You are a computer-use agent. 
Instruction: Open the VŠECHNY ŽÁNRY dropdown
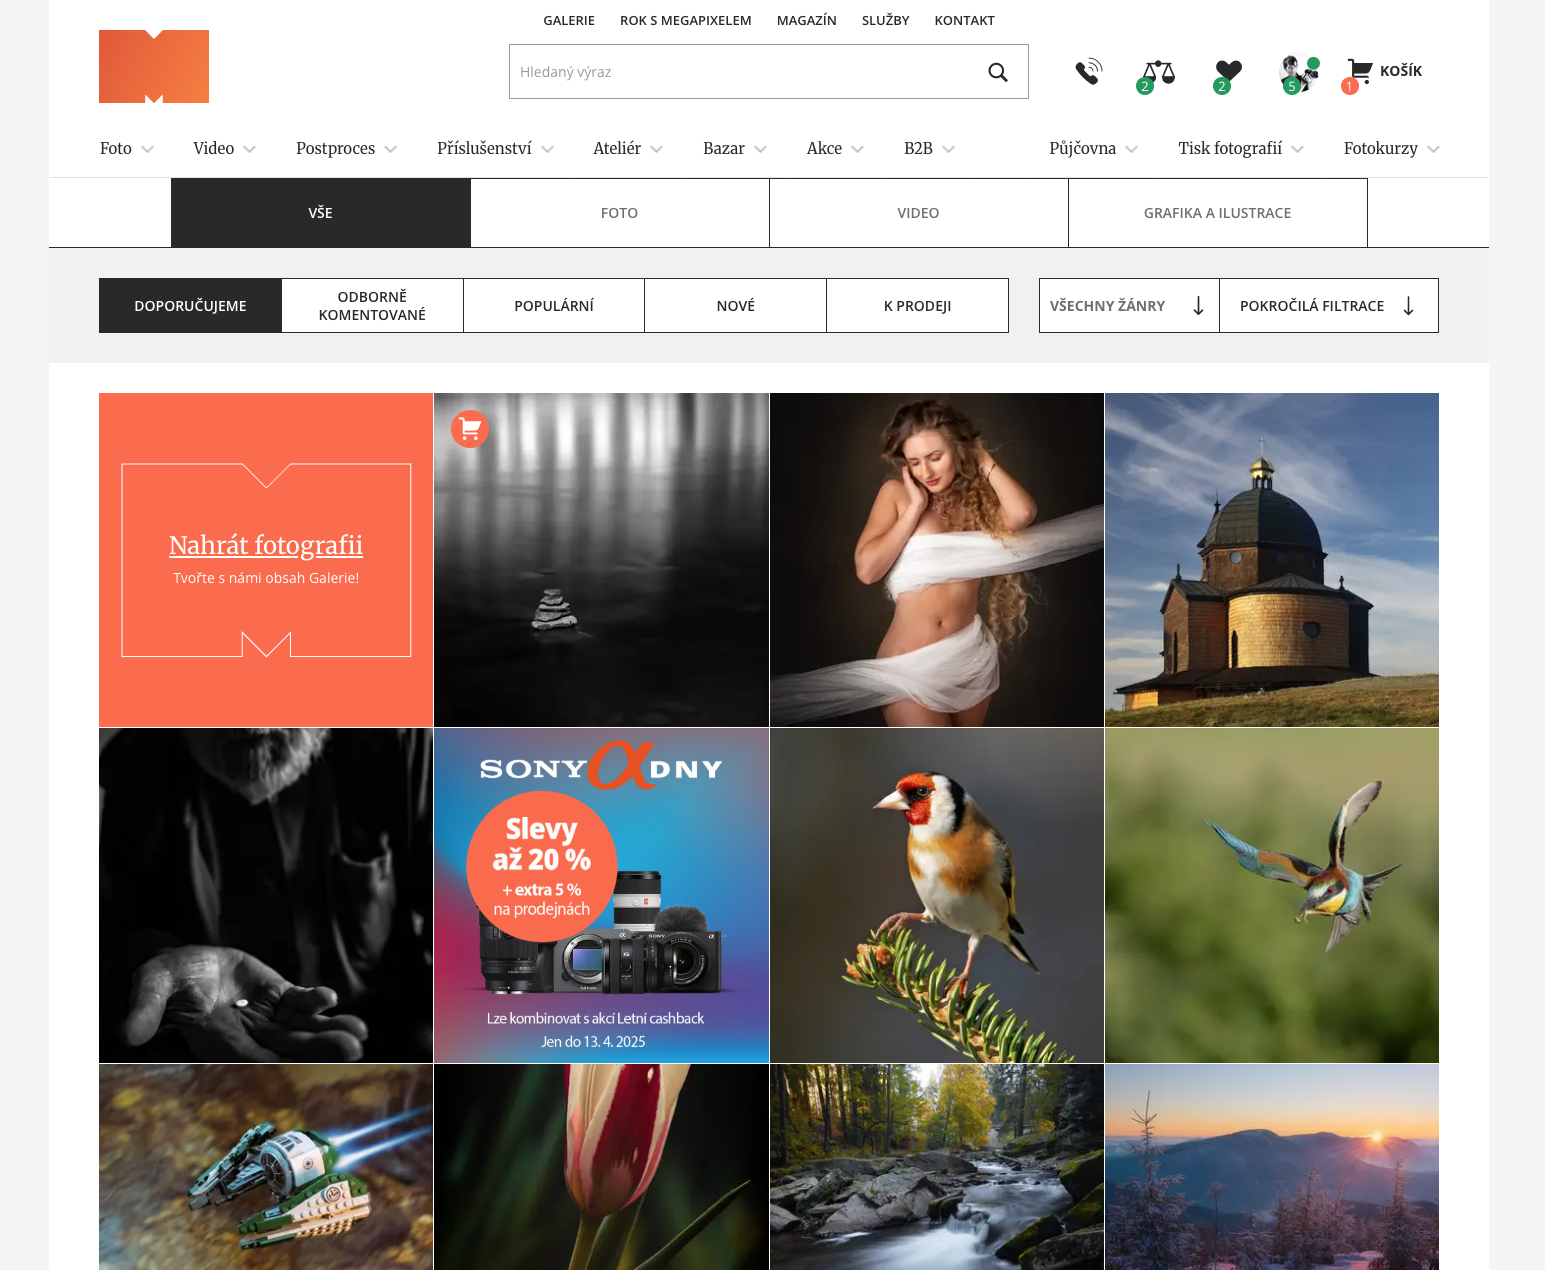click(x=1129, y=306)
